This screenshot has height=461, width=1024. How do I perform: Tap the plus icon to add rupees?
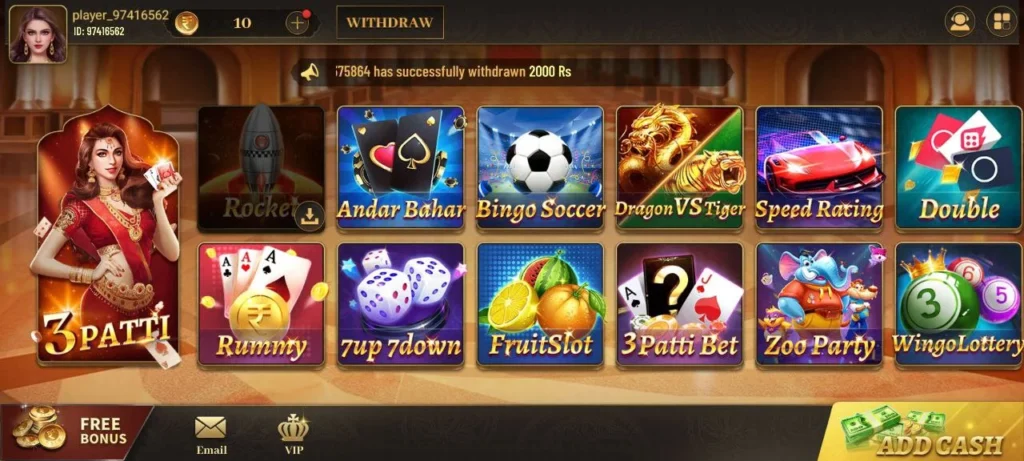click(297, 23)
